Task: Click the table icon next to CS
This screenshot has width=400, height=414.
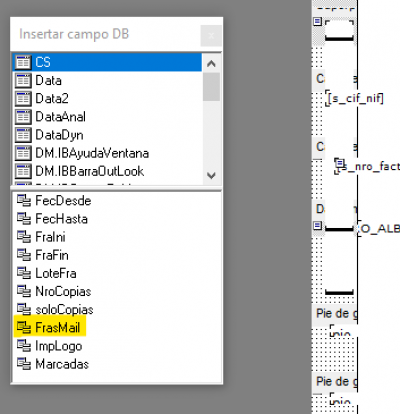Action: (23, 62)
